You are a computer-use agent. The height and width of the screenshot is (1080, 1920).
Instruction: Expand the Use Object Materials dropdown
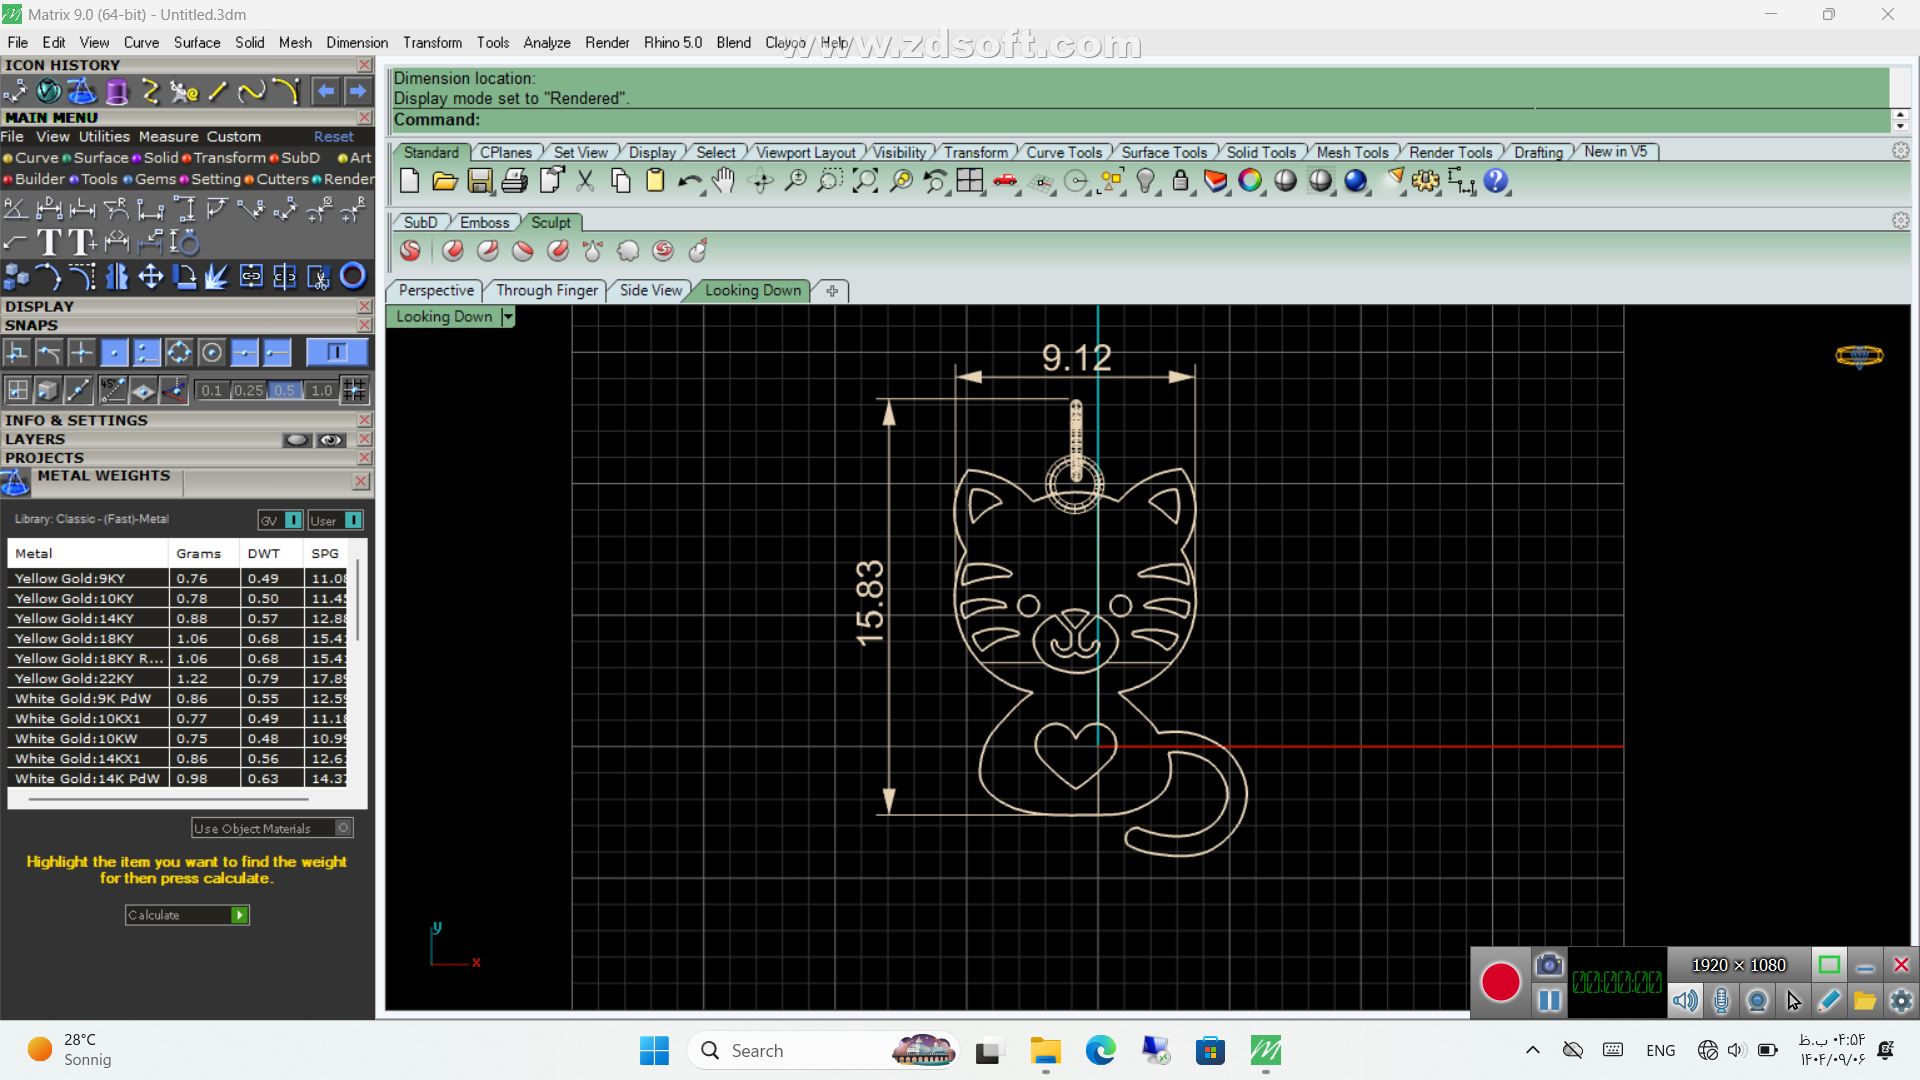343,828
